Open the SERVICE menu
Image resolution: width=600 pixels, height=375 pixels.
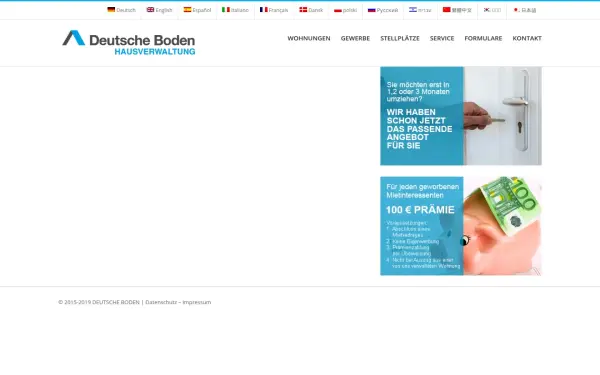[442, 38]
